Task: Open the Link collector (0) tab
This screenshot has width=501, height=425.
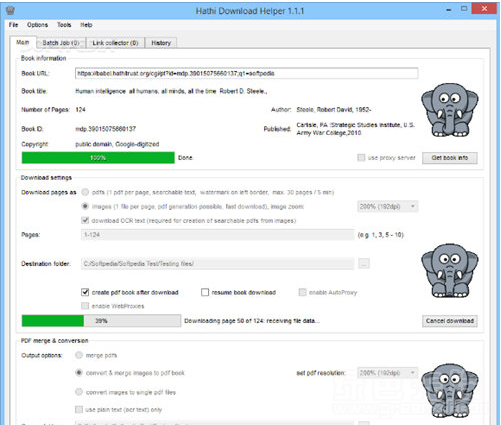Action: pos(115,43)
